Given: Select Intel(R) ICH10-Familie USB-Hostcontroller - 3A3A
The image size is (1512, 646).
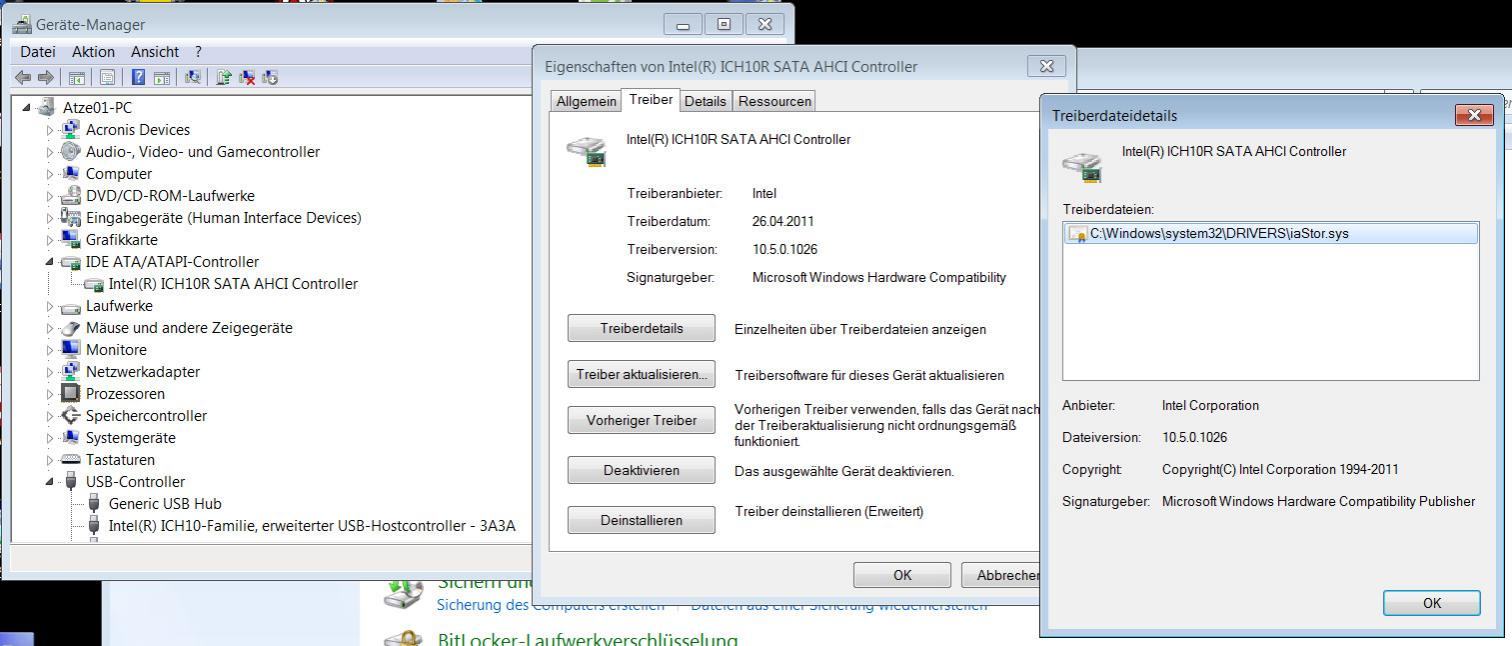Looking at the screenshot, I should (x=312, y=525).
